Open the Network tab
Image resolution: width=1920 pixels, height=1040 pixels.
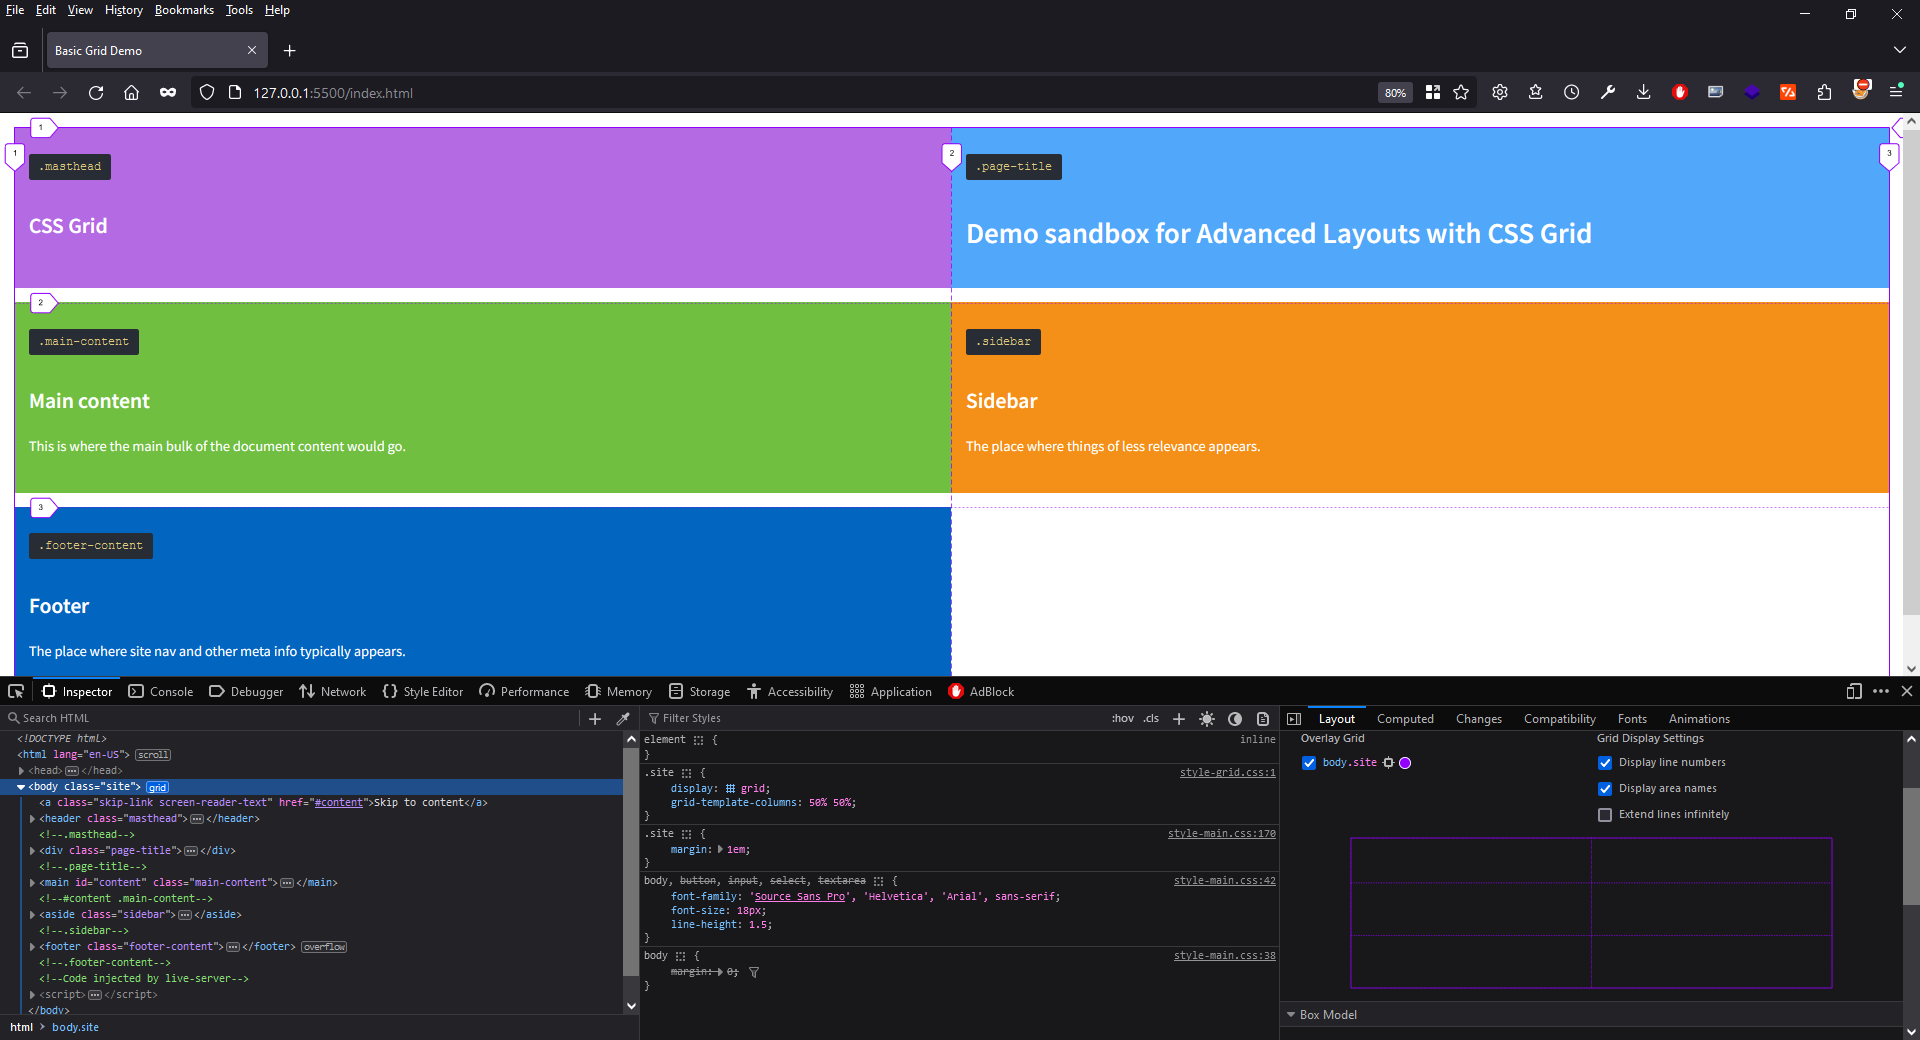(332, 691)
